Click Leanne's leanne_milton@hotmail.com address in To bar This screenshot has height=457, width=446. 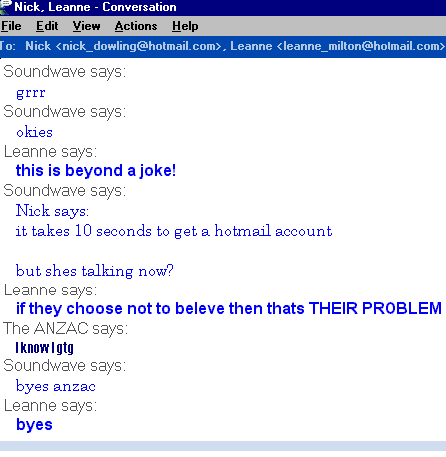pyautogui.click(x=338, y=46)
